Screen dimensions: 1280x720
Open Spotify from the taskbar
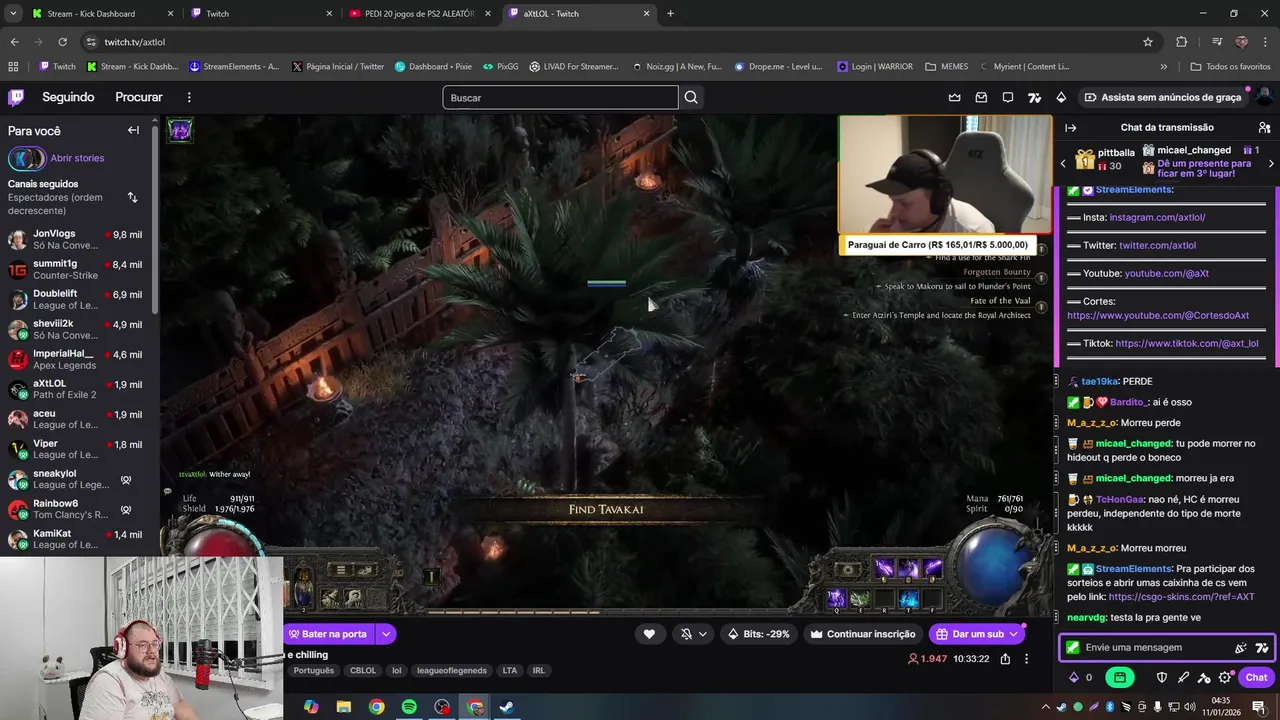409,707
